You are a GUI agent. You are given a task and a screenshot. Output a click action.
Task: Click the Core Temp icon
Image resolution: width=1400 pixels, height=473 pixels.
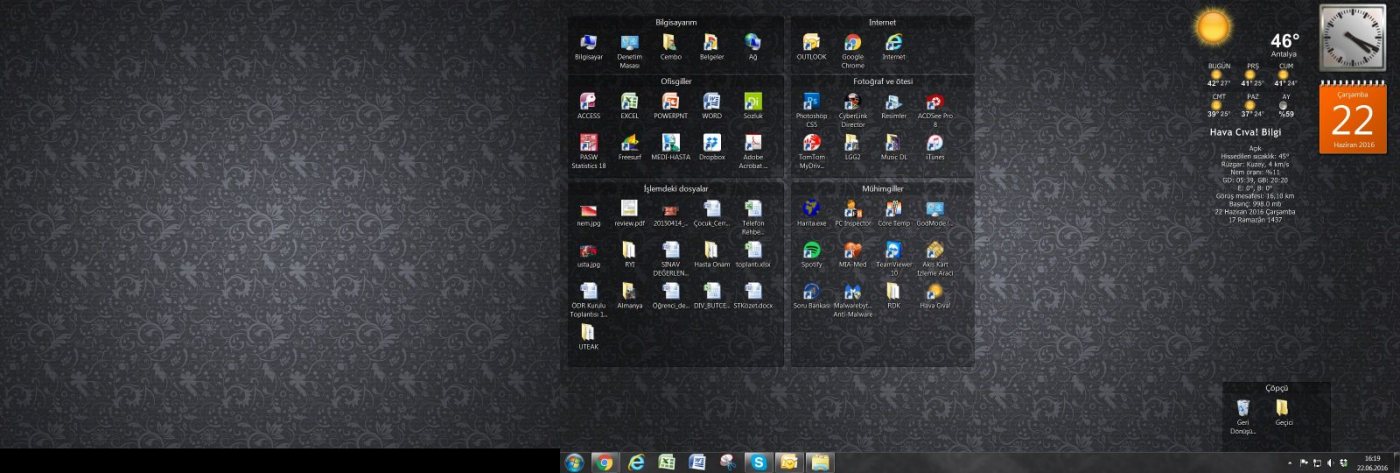click(x=893, y=209)
